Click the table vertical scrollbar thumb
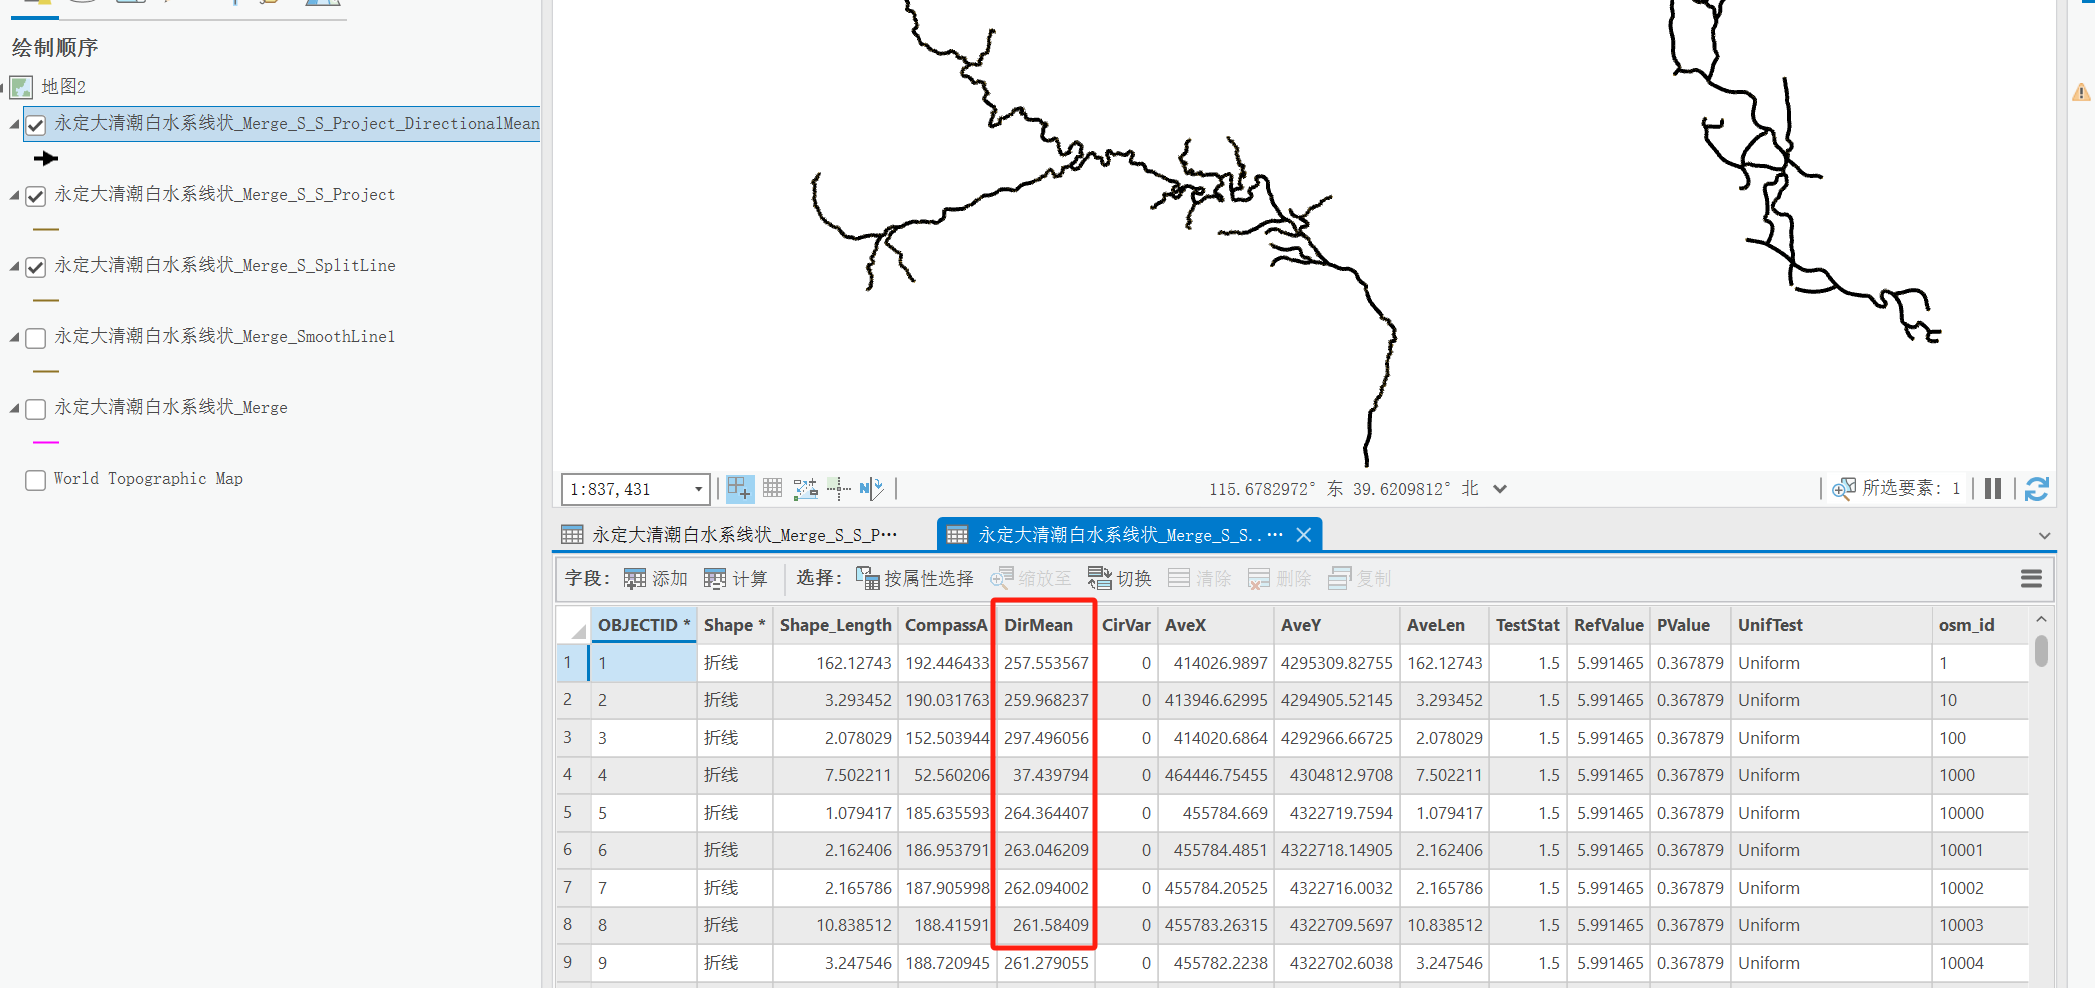This screenshot has height=988, width=2095. 2041,651
